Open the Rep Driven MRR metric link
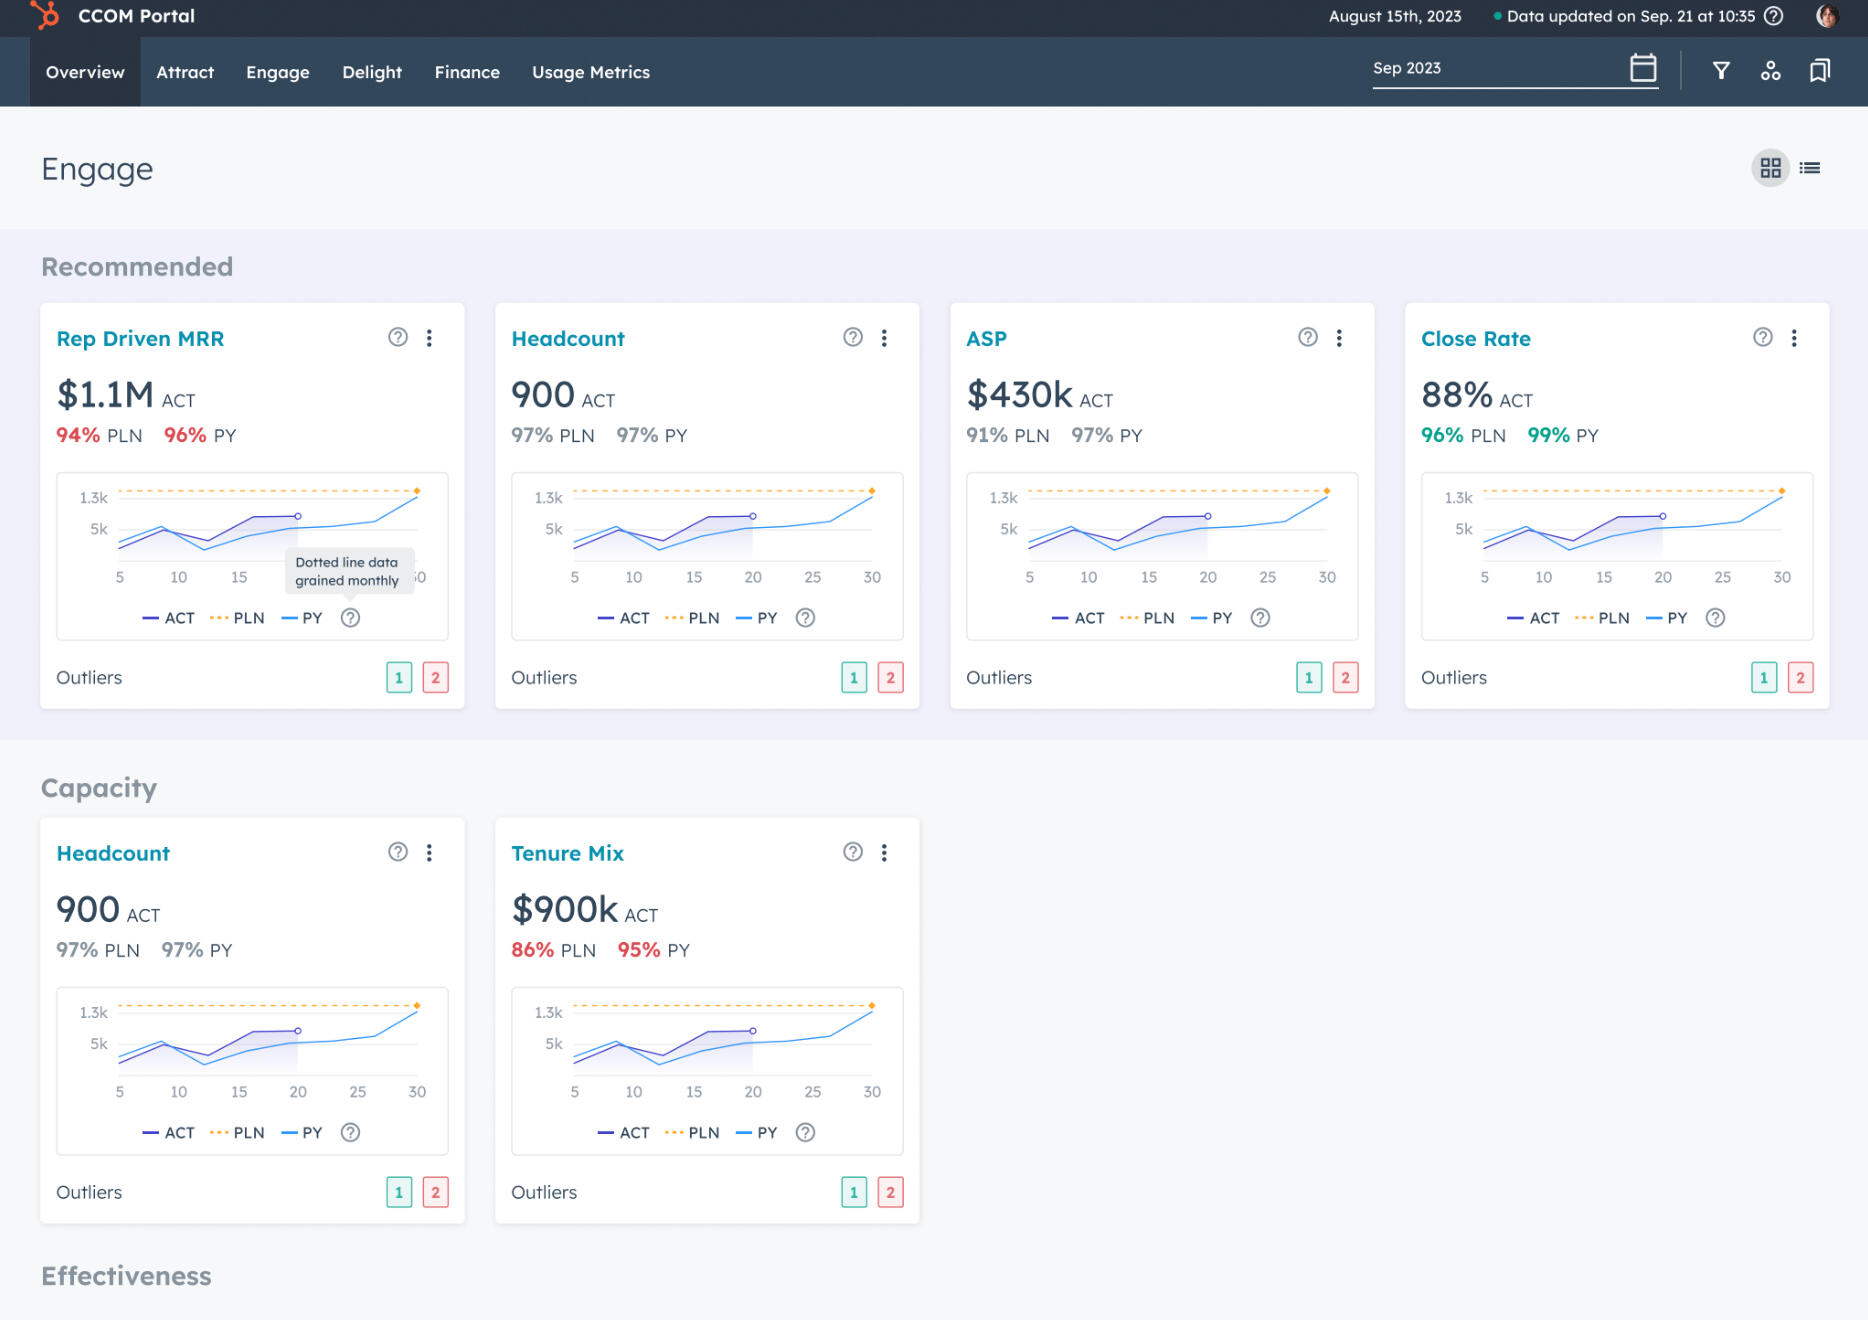The width and height of the screenshot is (1868, 1320). 140,338
